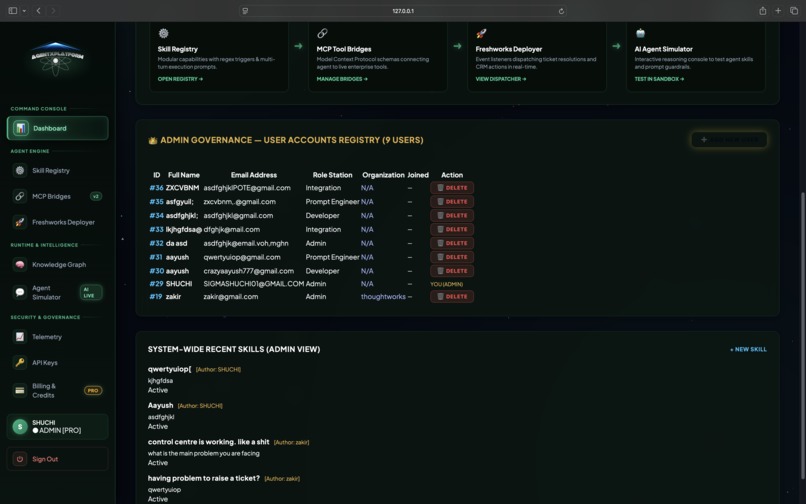Click the MCP Tool Bridges card link icon
Viewport: 806px width, 504px height.
coord(322,33)
